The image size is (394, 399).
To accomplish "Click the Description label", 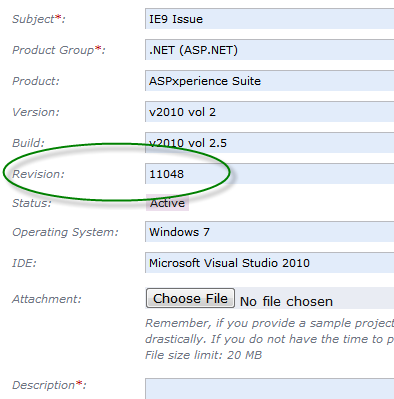I will 49,385.
